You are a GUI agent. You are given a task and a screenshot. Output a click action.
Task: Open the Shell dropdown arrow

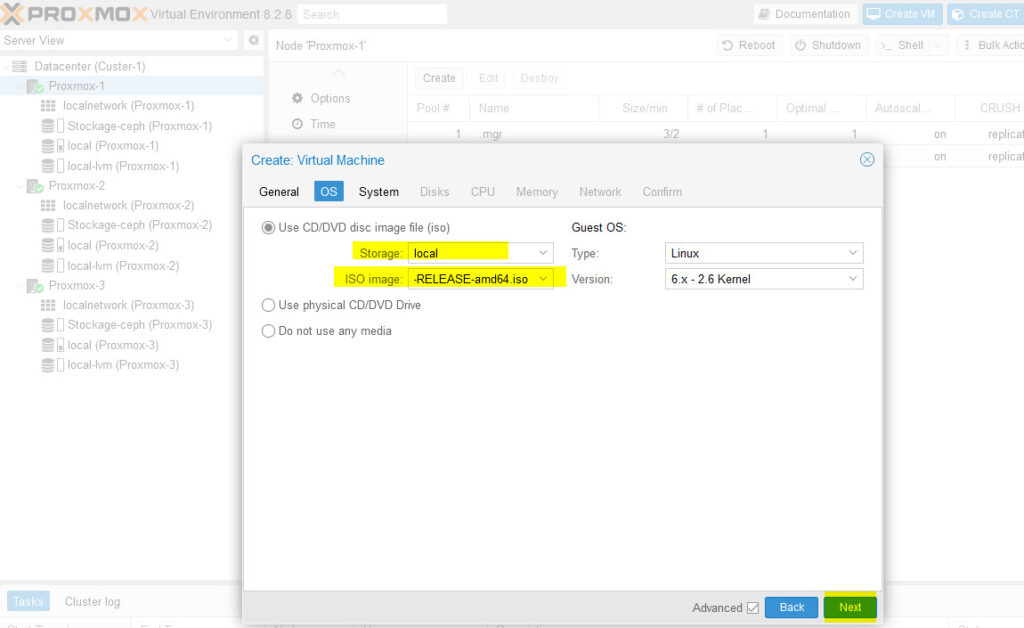click(938, 45)
